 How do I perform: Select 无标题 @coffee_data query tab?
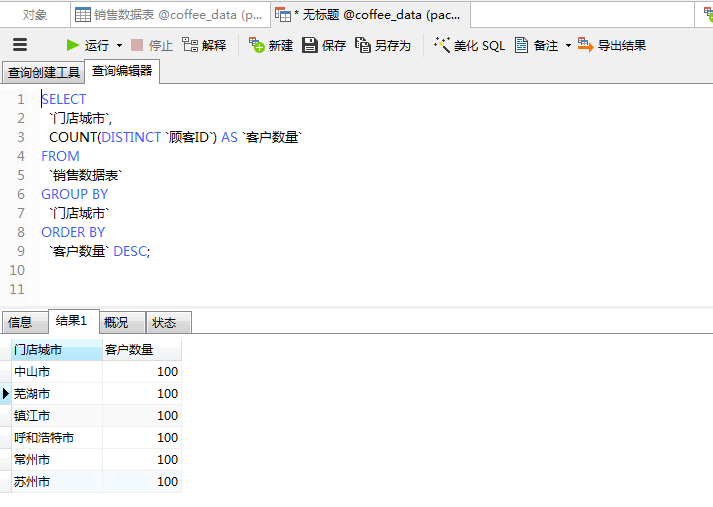click(370, 15)
